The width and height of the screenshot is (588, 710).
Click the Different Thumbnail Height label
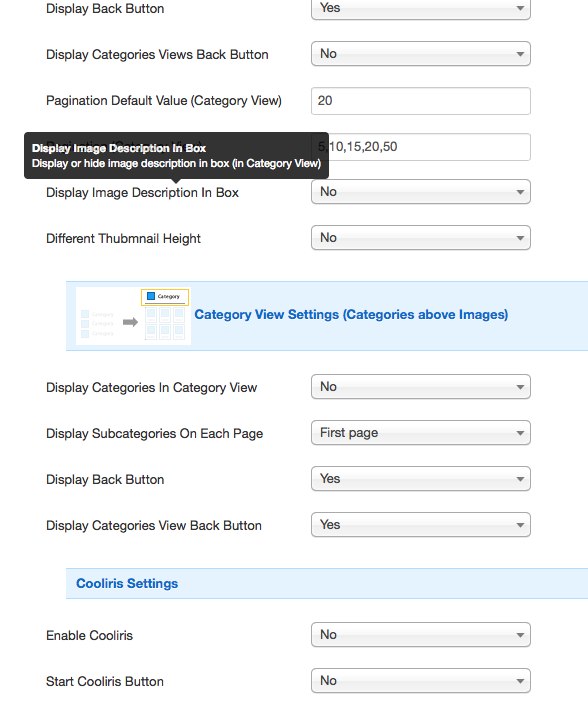[x=123, y=239]
